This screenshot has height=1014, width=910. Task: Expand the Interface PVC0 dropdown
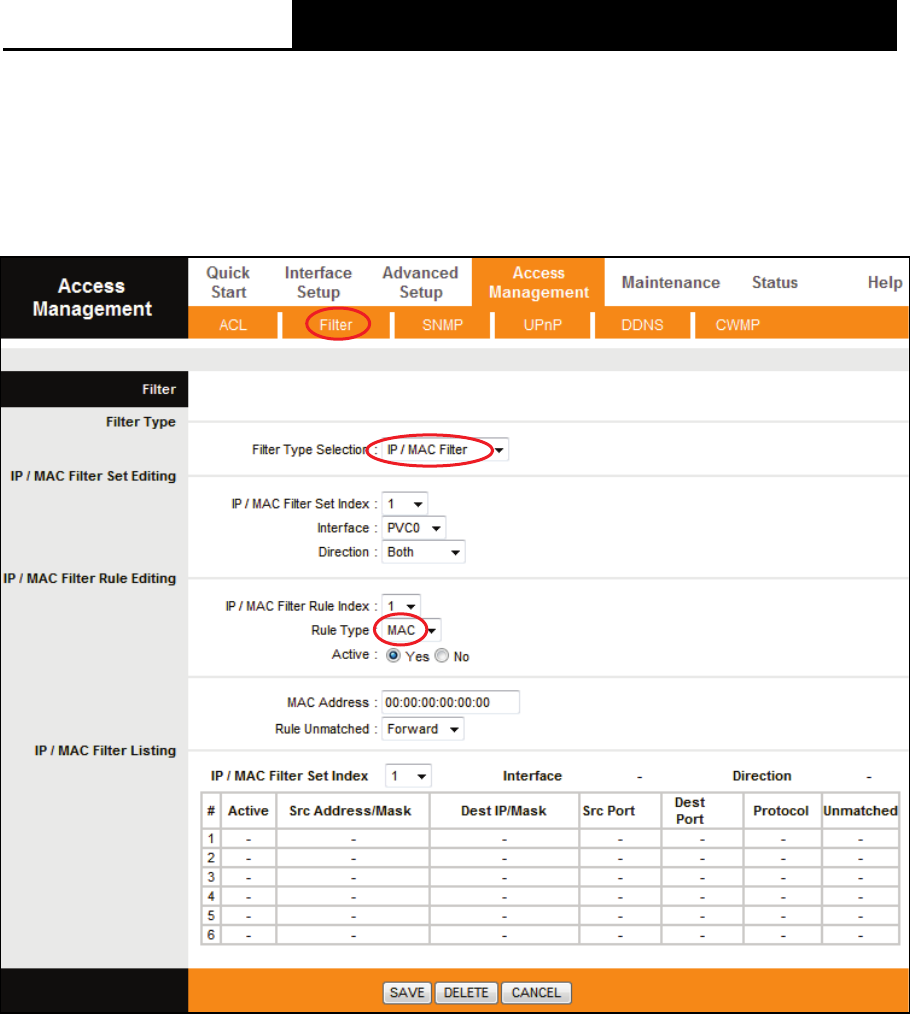coord(414,528)
